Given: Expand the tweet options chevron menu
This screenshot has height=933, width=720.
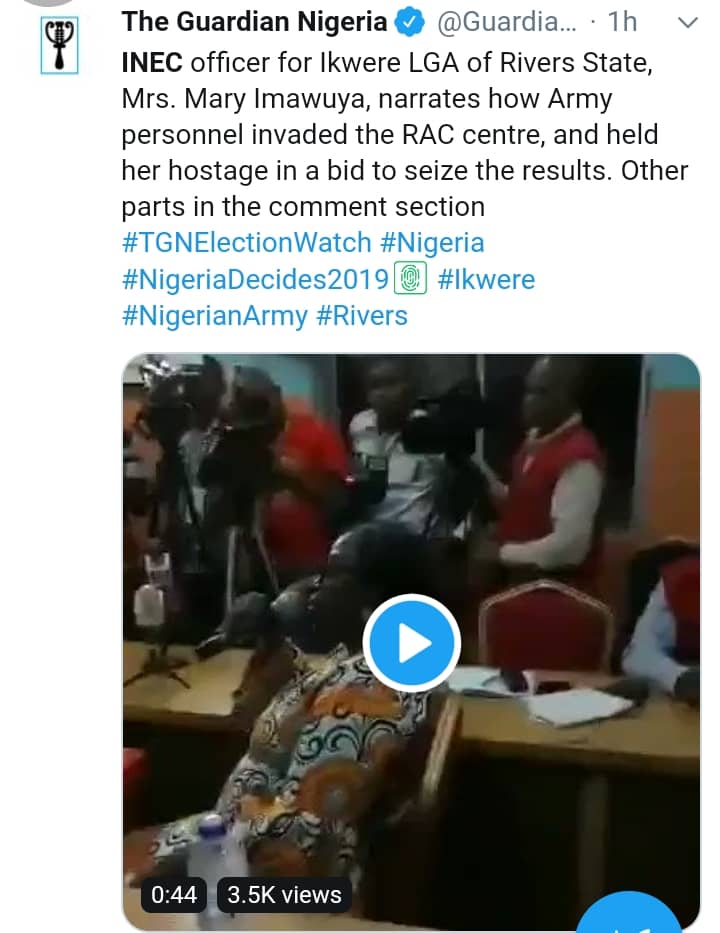Looking at the screenshot, I should [688, 22].
